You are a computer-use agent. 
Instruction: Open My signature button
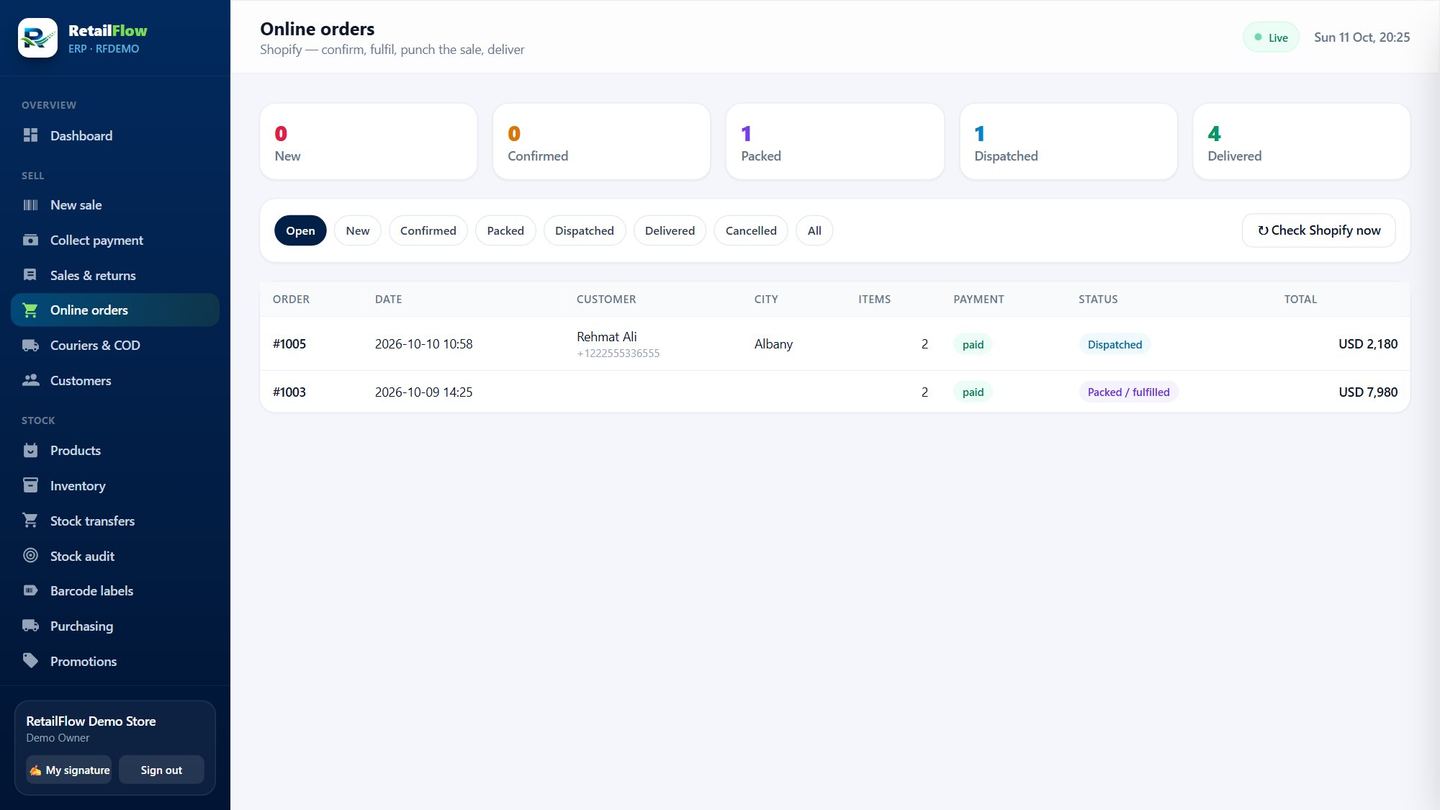point(69,770)
